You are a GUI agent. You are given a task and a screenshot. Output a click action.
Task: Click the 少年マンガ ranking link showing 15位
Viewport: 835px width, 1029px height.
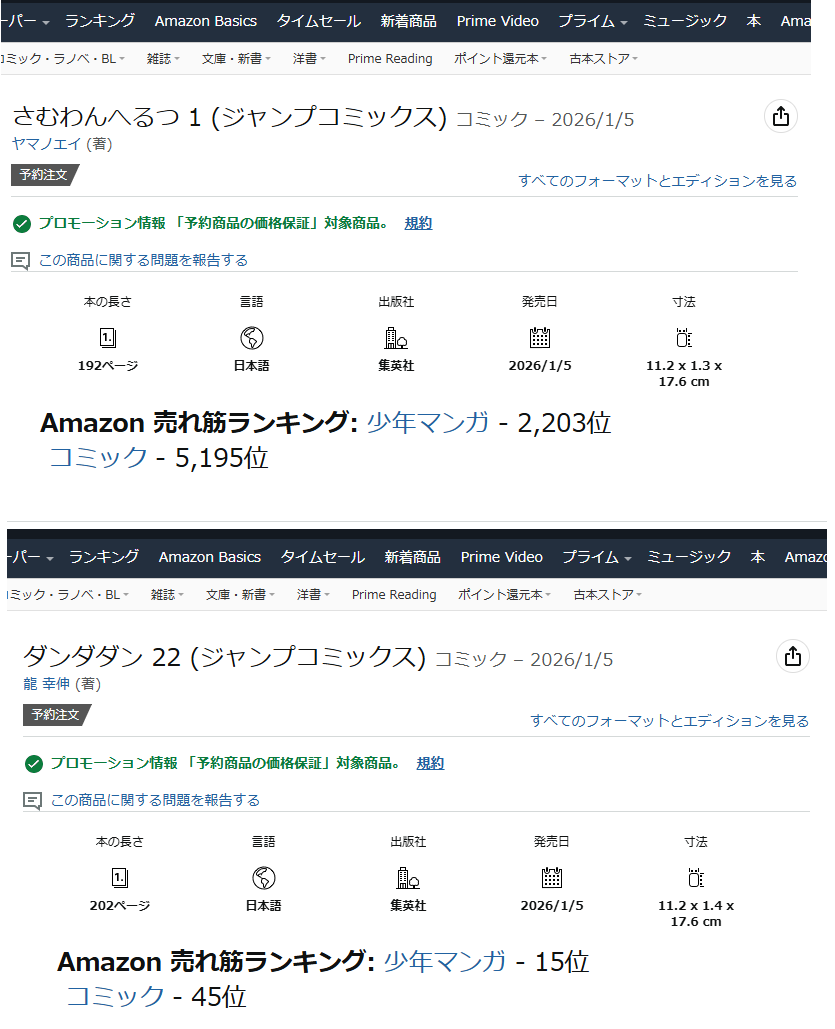445,962
